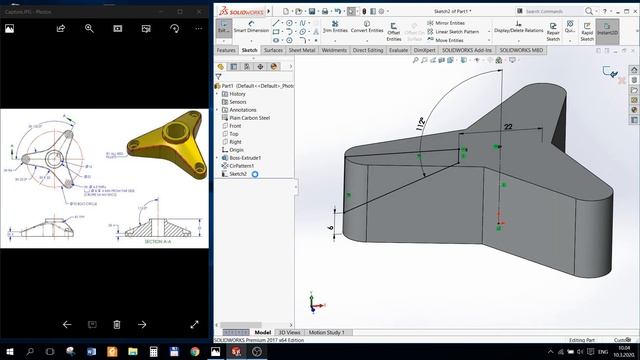640x360 pixels.
Task: Click the Print icon in SolidWorks toolbar
Action: coord(324,11)
